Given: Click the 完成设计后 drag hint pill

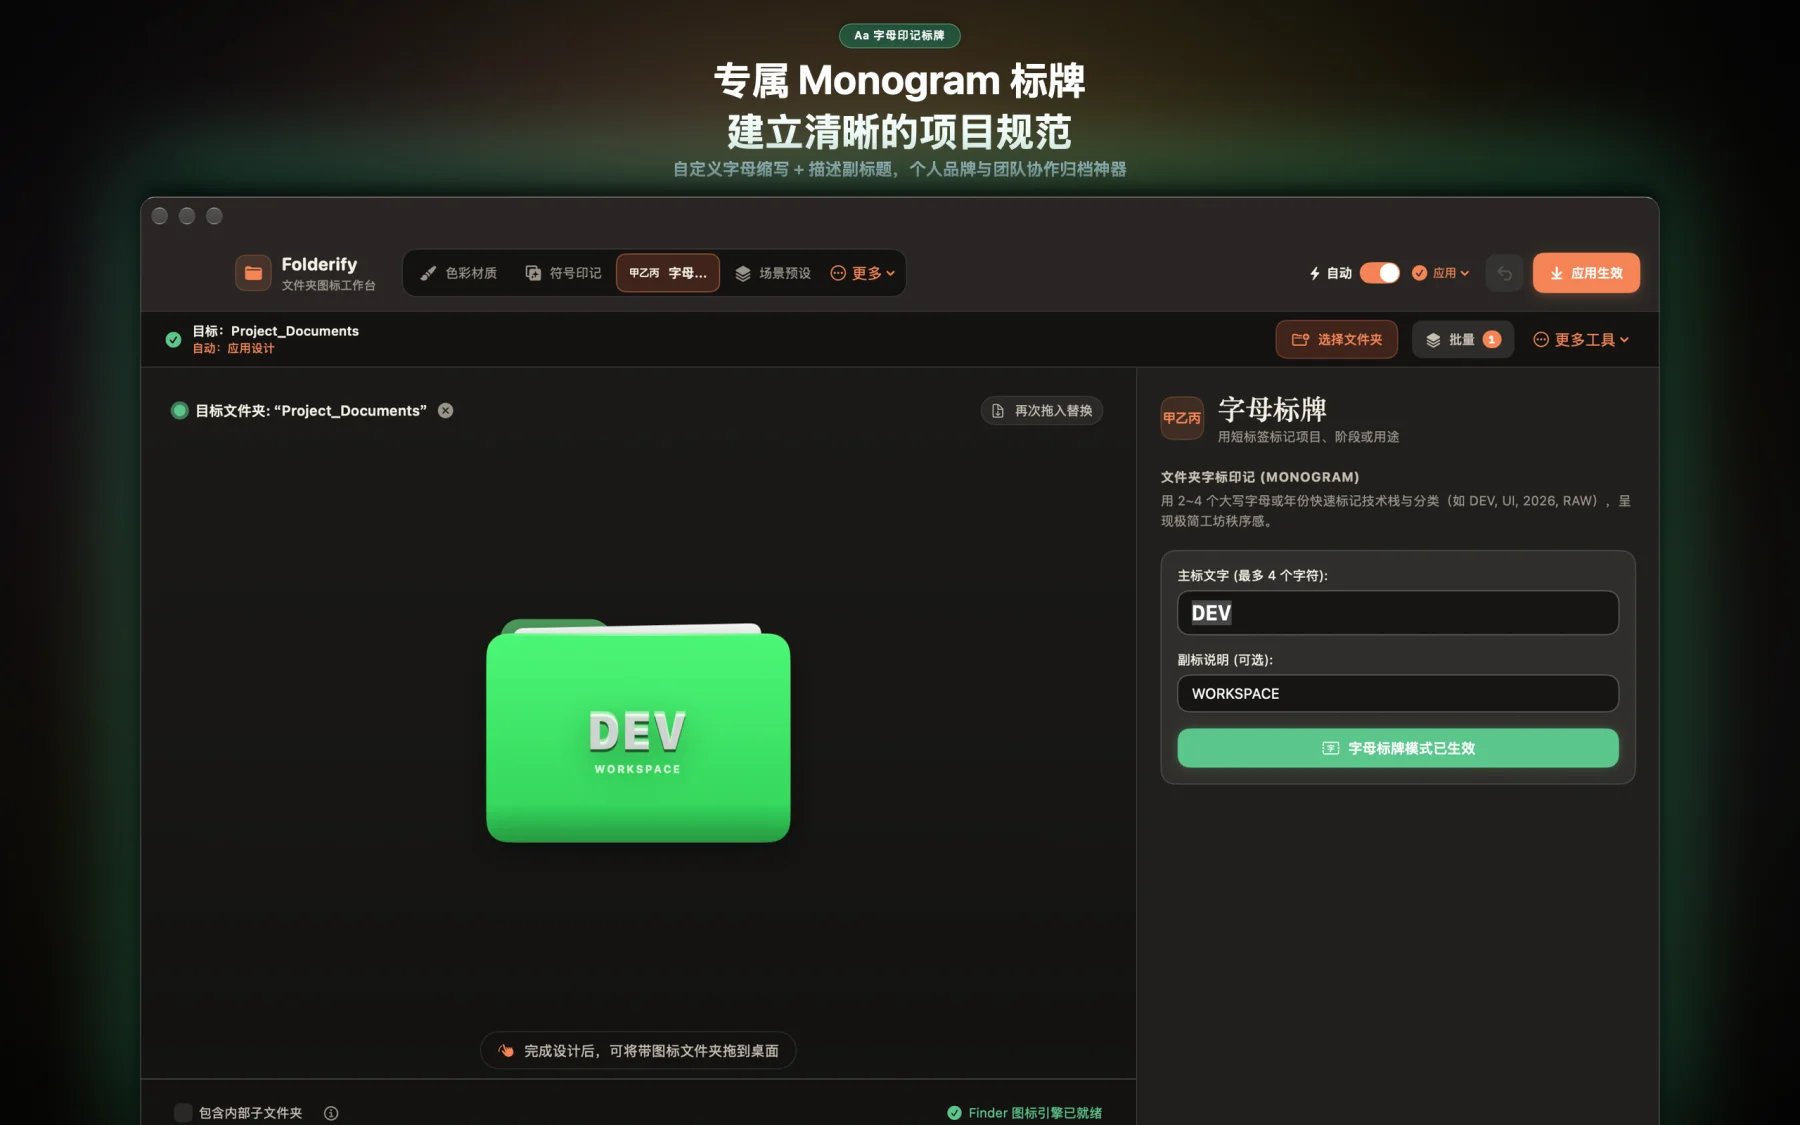Looking at the screenshot, I should coord(638,1051).
